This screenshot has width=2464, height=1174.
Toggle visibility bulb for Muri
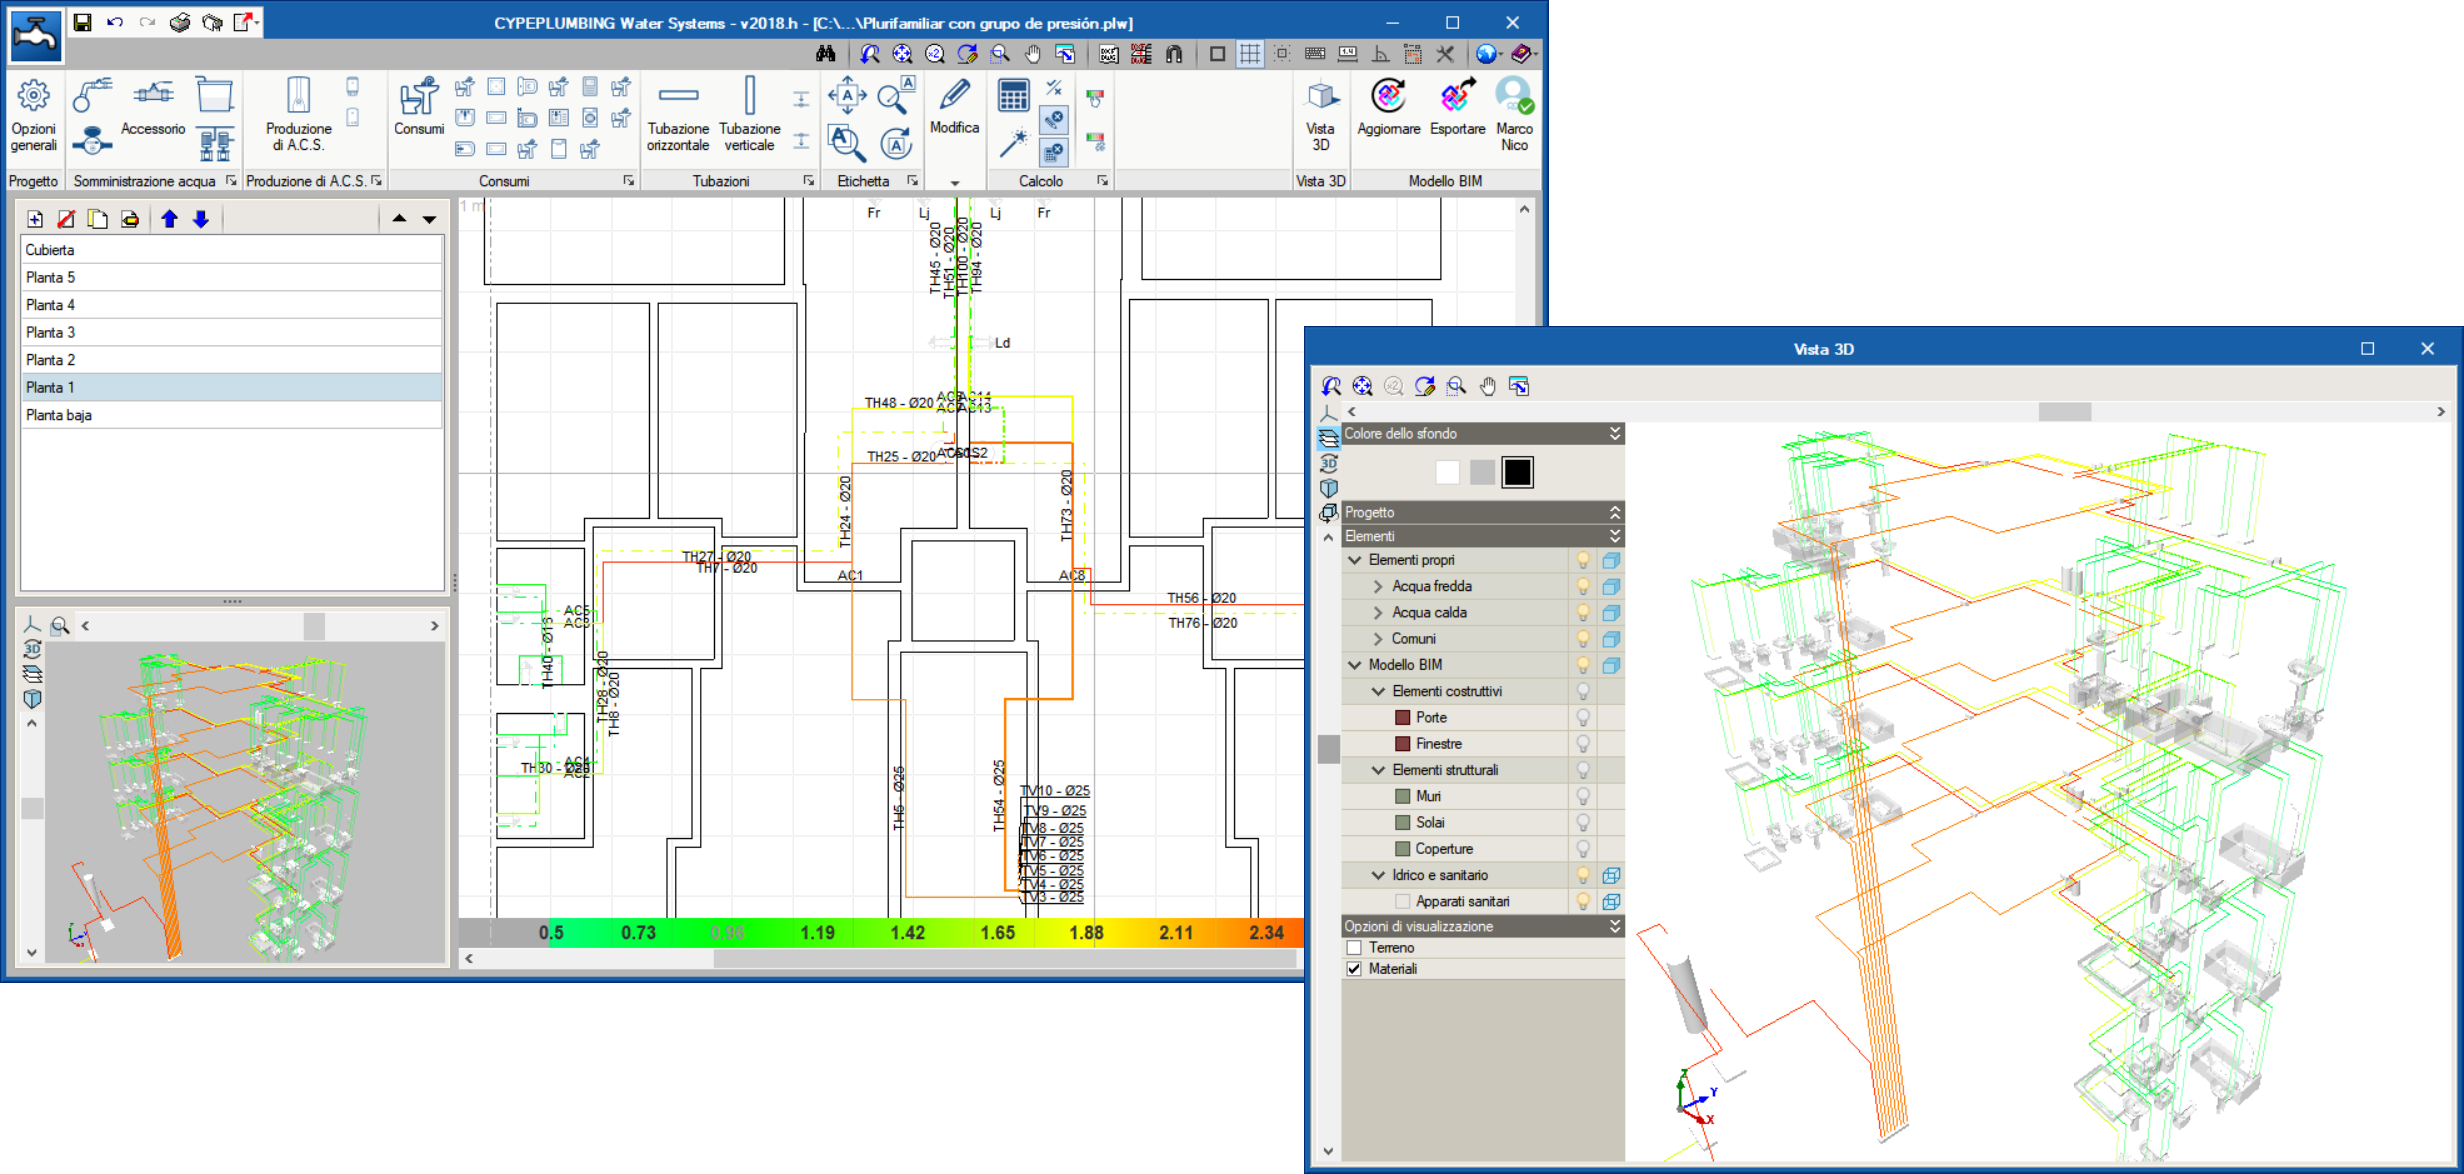point(1583,797)
